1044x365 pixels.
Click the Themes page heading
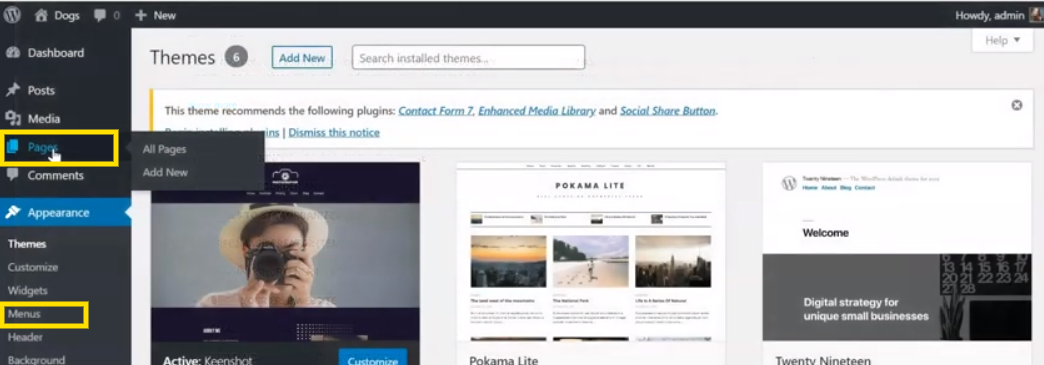pyautogui.click(x=182, y=58)
